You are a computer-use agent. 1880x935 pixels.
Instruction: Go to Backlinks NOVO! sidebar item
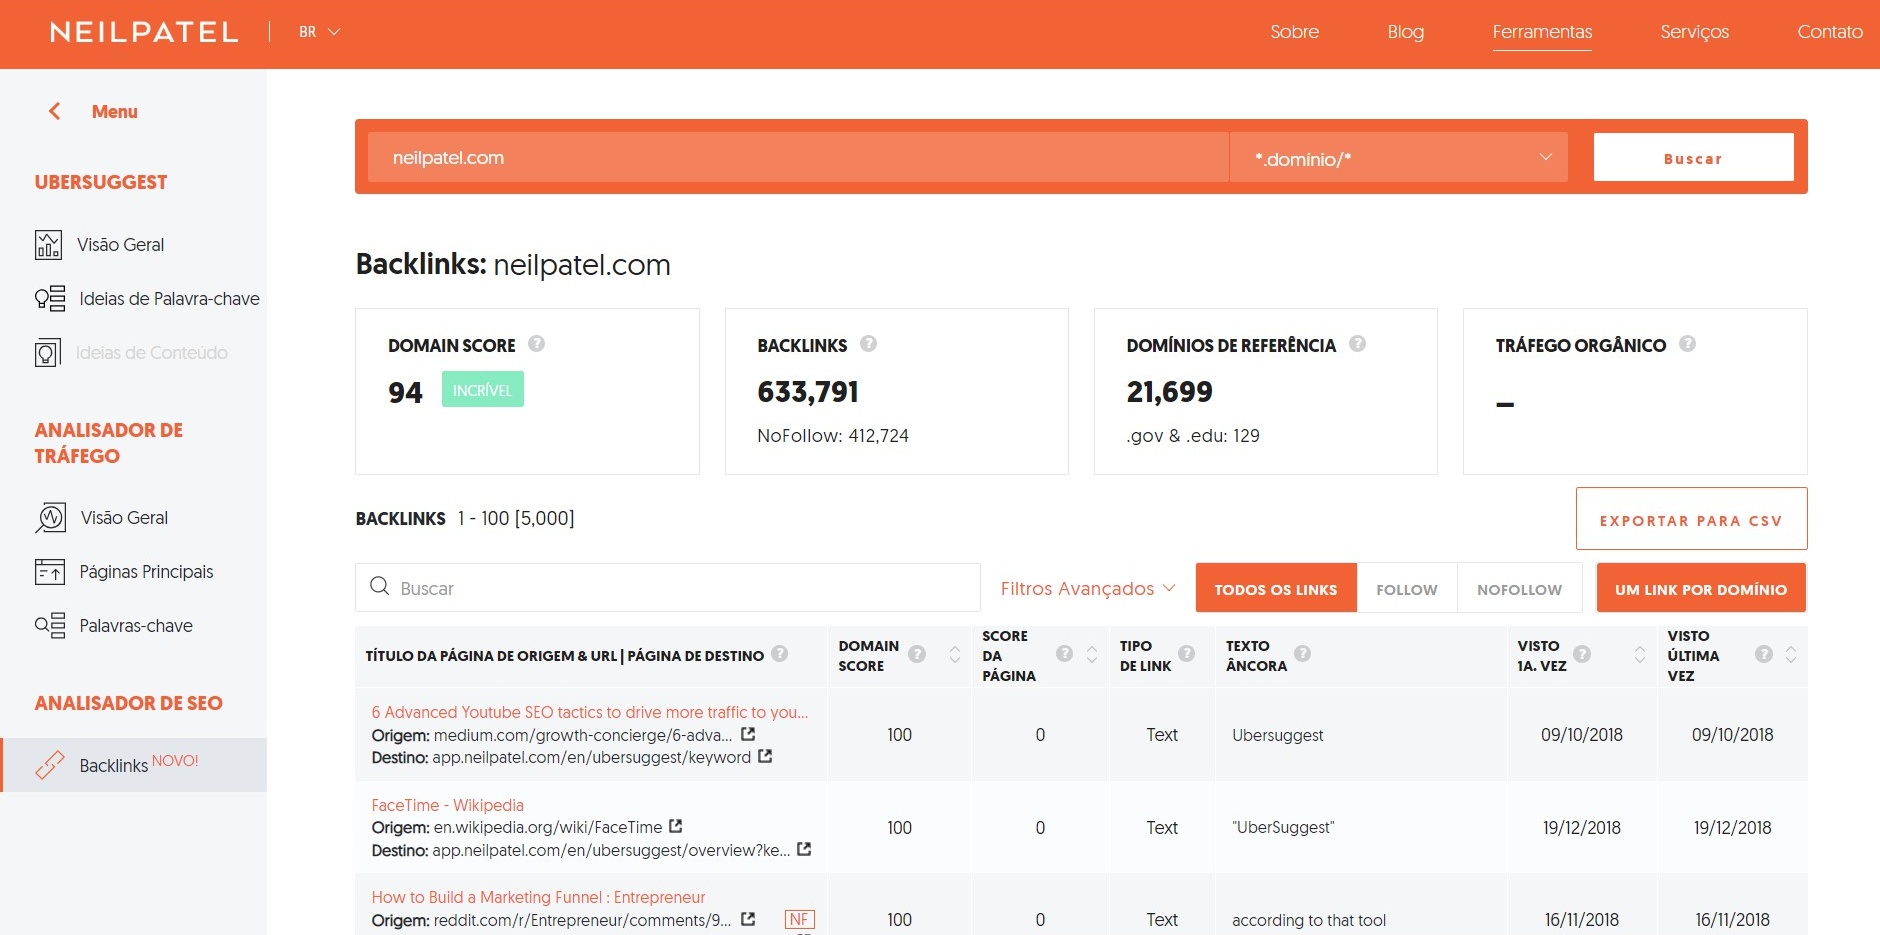pyautogui.click(x=134, y=765)
